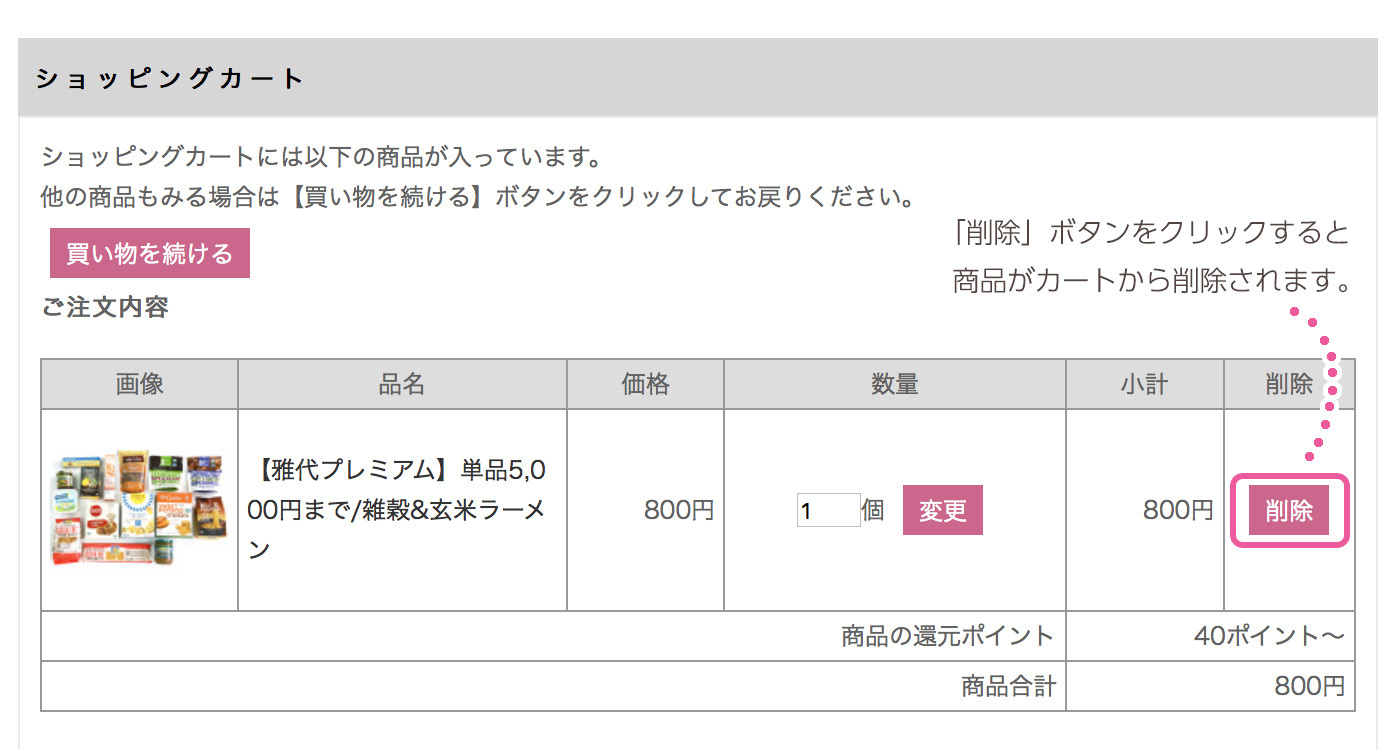Click the 価格 column header

point(645,384)
